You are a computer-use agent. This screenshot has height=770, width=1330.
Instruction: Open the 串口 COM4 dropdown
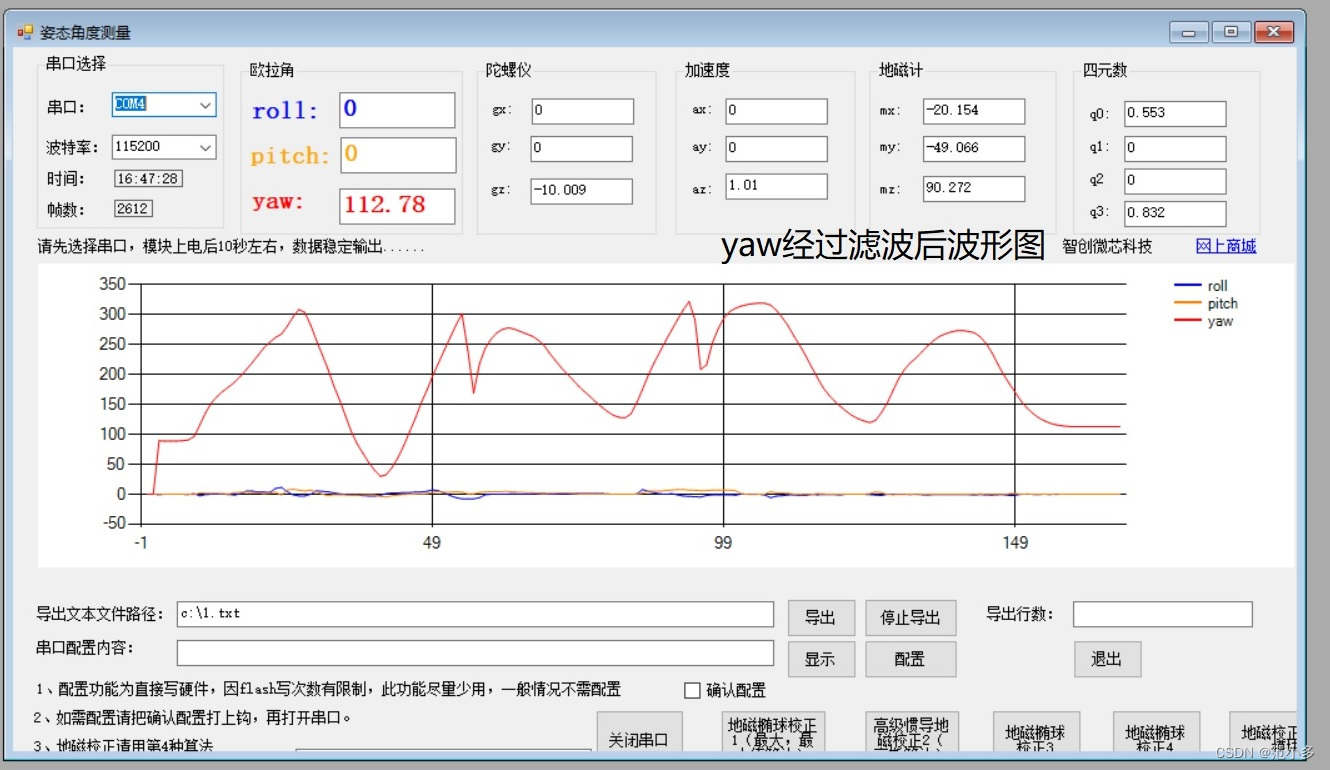pyautogui.click(x=204, y=105)
